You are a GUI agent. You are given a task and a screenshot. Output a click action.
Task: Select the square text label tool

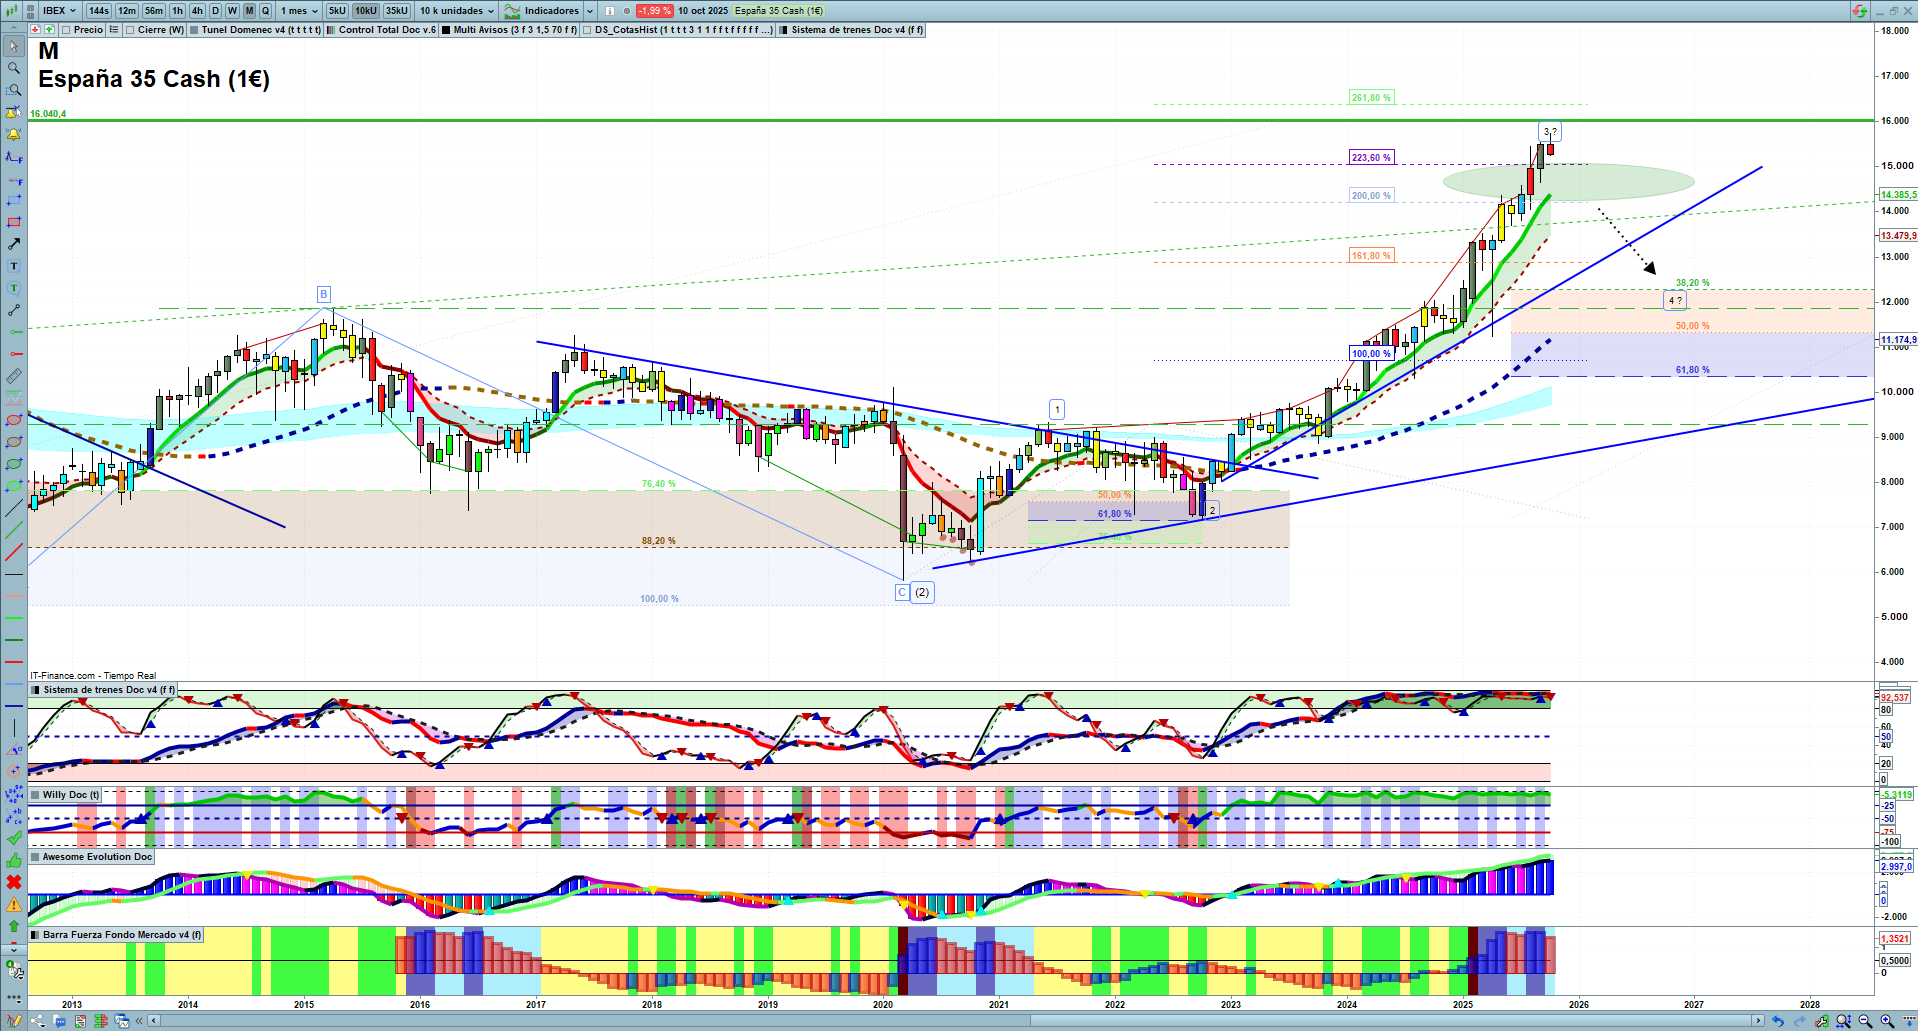(x=14, y=266)
